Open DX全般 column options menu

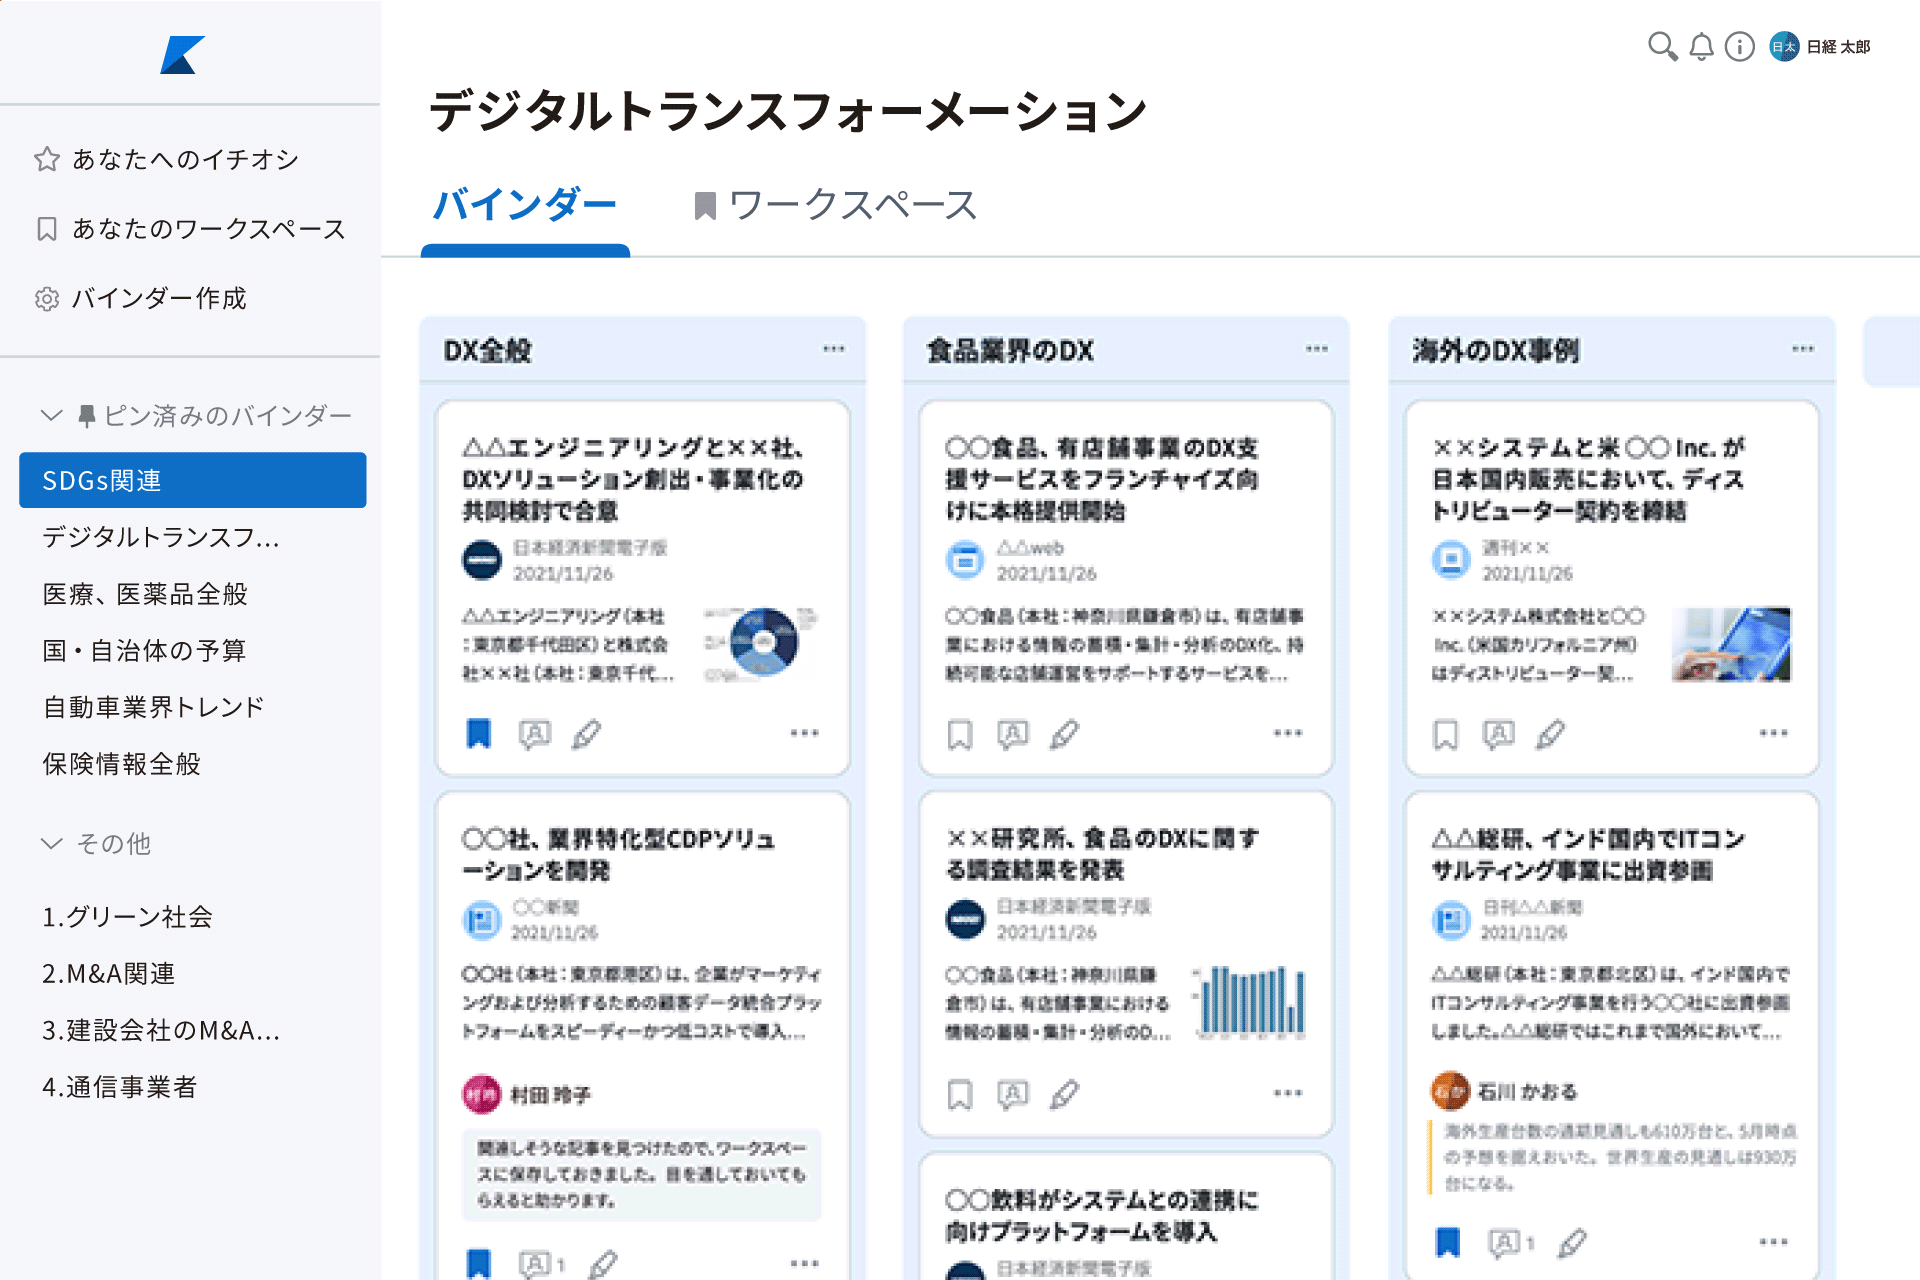pos(834,349)
